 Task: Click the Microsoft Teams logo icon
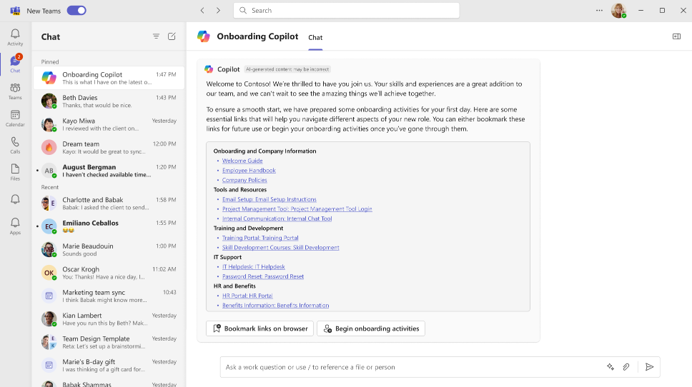15,11
